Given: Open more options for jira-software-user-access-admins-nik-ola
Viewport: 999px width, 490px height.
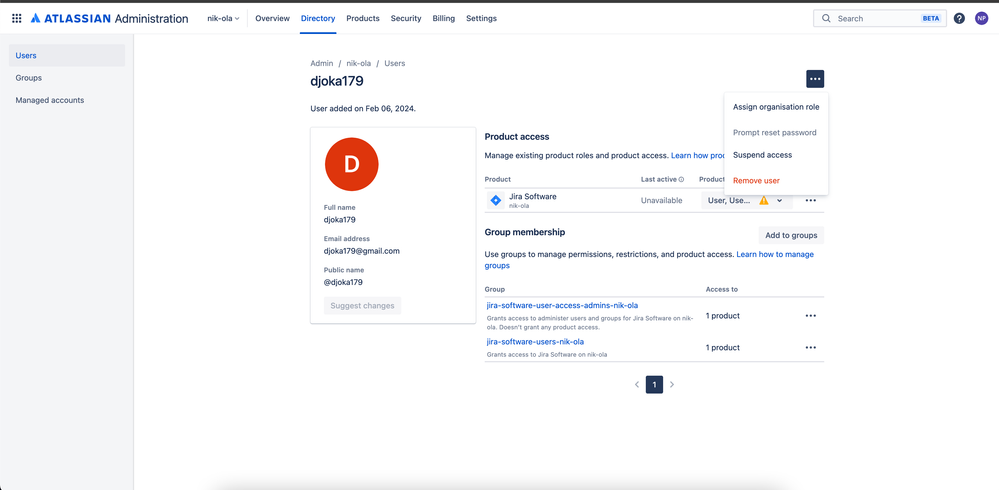Looking at the screenshot, I should pos(810,315).
